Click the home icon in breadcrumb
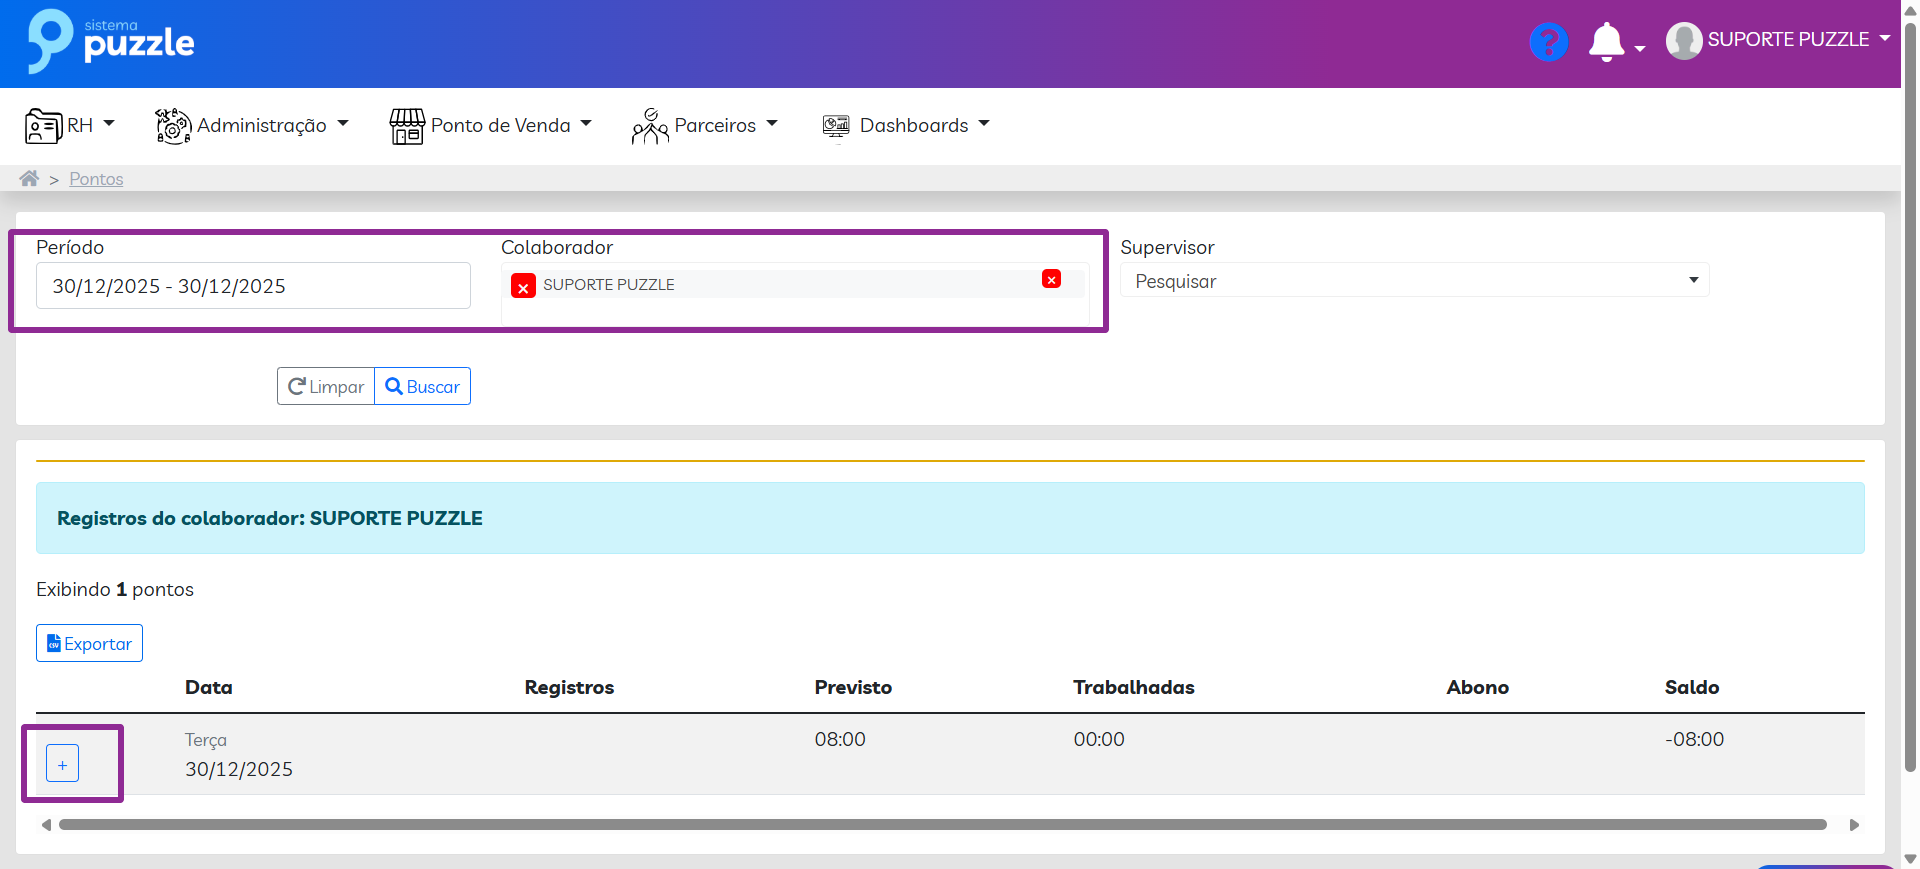Screen dimensions: 1920x869 29,179
